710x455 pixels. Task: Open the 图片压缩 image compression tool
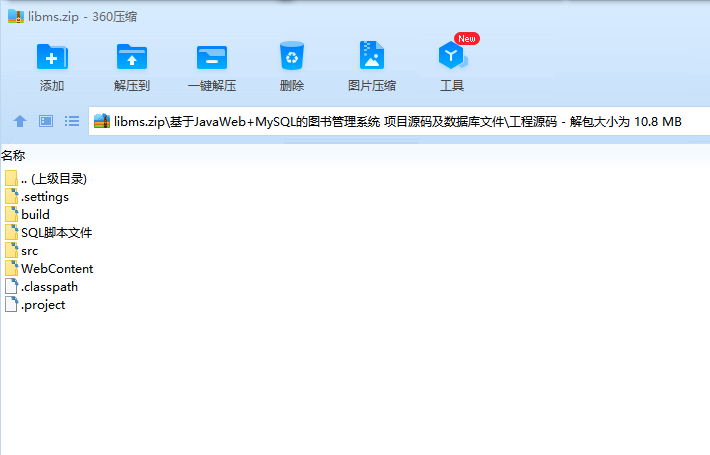tap(372, 55)
